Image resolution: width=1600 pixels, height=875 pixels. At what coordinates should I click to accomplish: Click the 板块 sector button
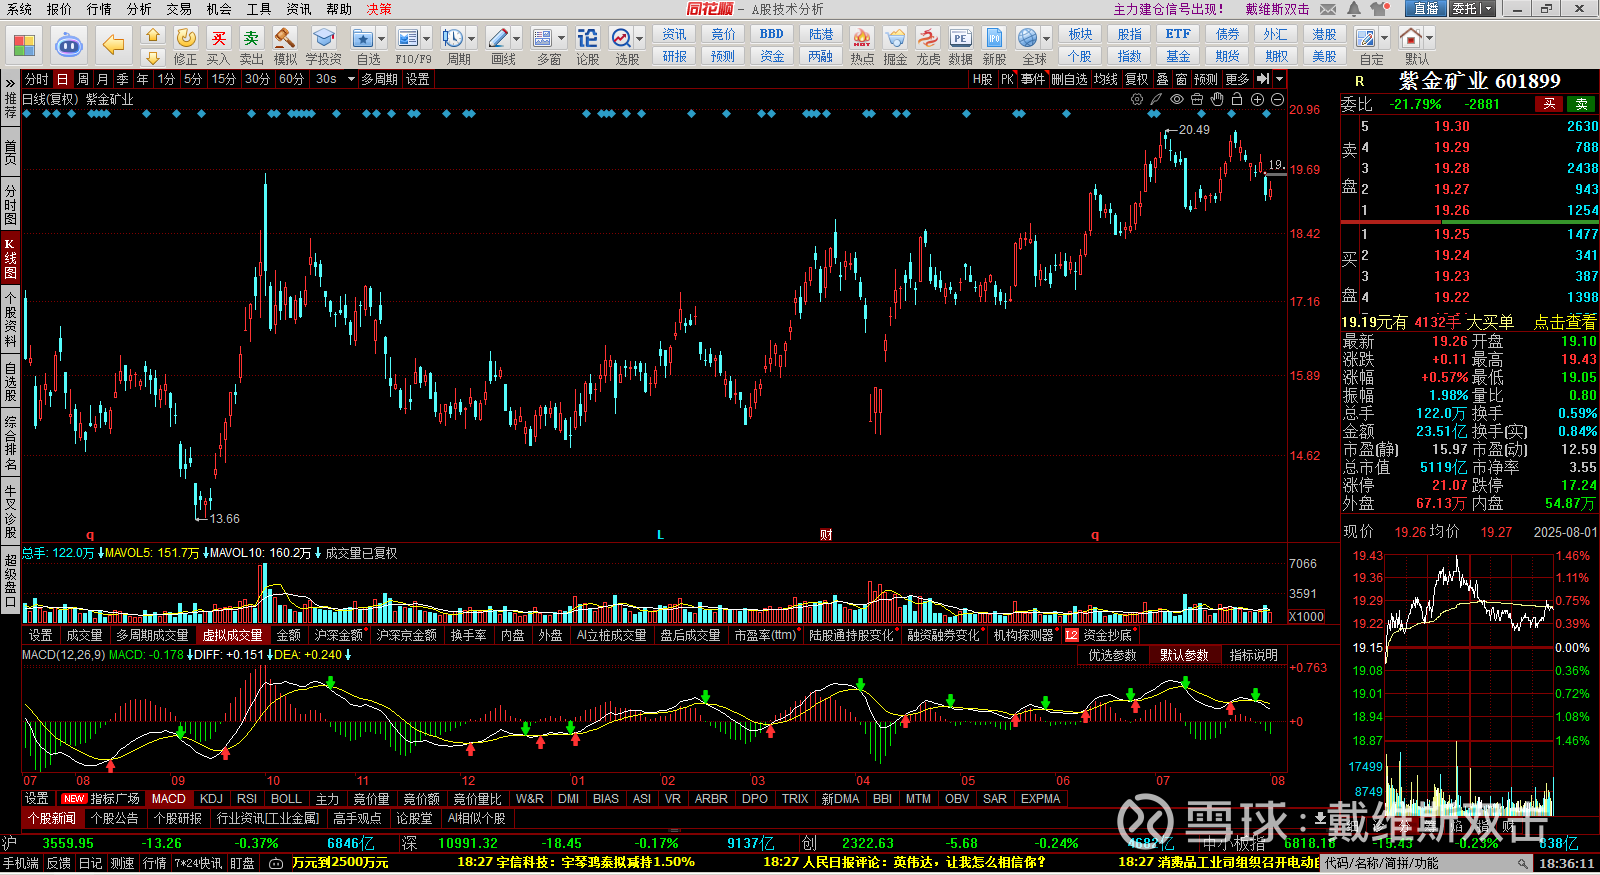tap(1080, 34)
